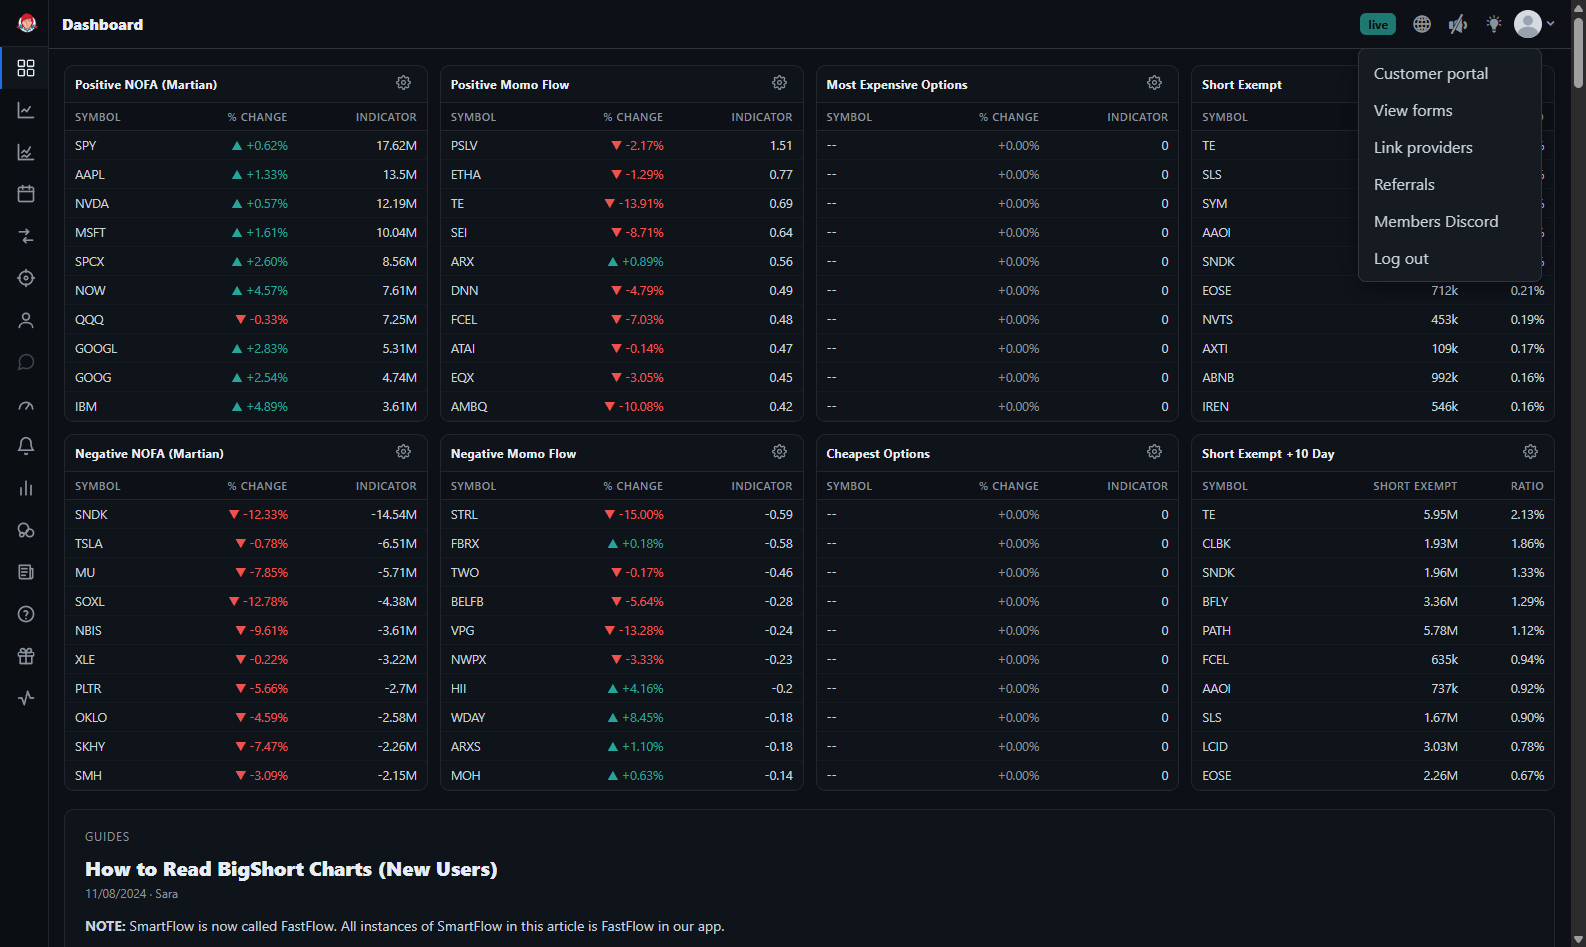This screenshot has height=947, width=1586.
Task: Click the SPY row in Positive NOFA table
Action: point(246,146)
